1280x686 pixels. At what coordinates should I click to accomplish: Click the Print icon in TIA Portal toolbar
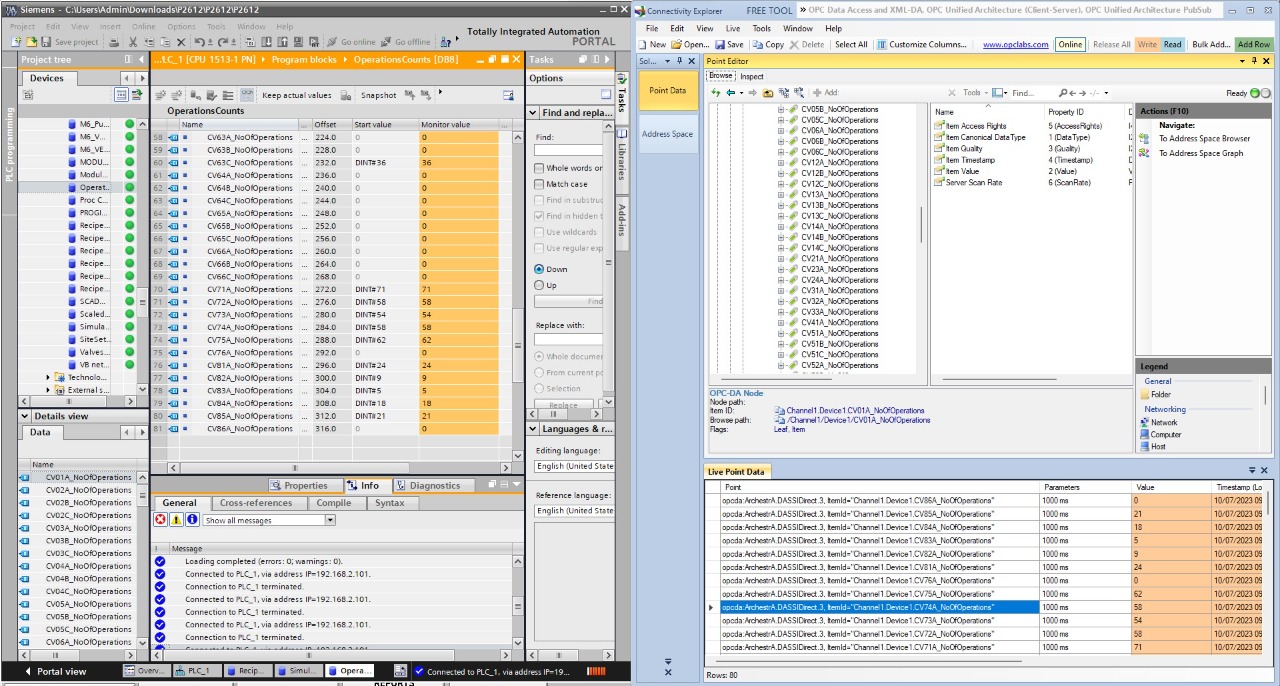pyautogui.click(x=115, y=42)
